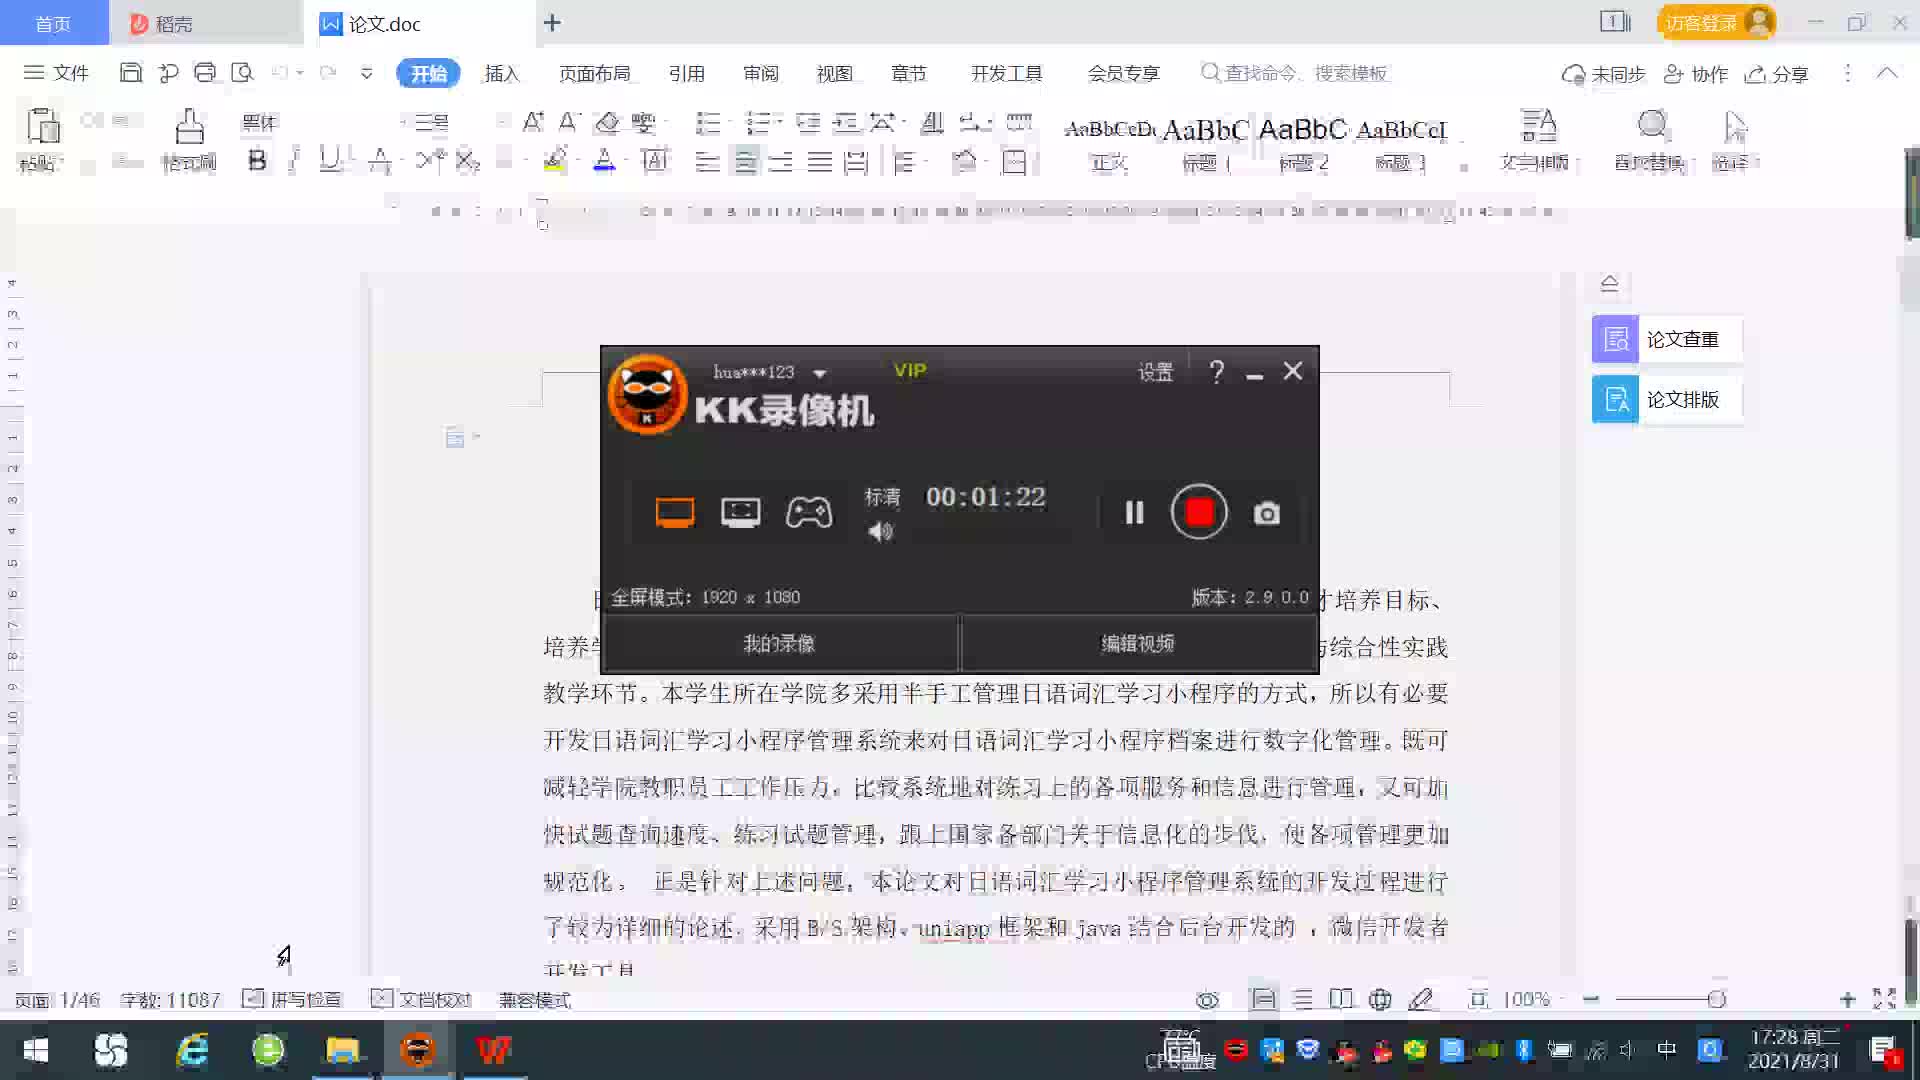The height and width of the screenshot is (1080, 1920).
Task: Toggle Underline formatting
Action: (329, 160)
